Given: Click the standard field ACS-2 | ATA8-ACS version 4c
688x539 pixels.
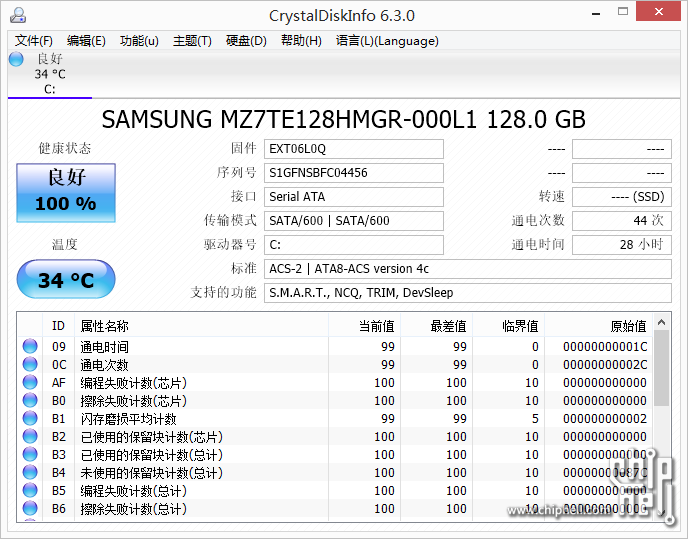Looking at the screenshot, I should (468, 269).
